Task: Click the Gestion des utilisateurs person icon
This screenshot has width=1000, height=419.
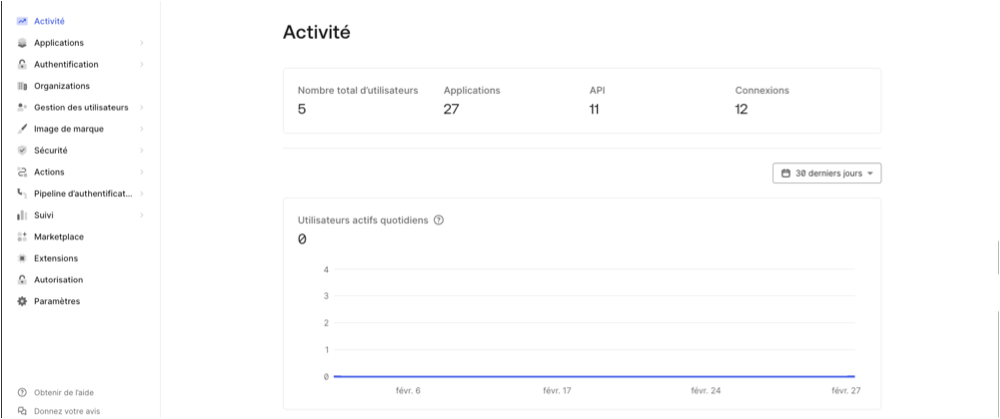Action: point(22,107)
